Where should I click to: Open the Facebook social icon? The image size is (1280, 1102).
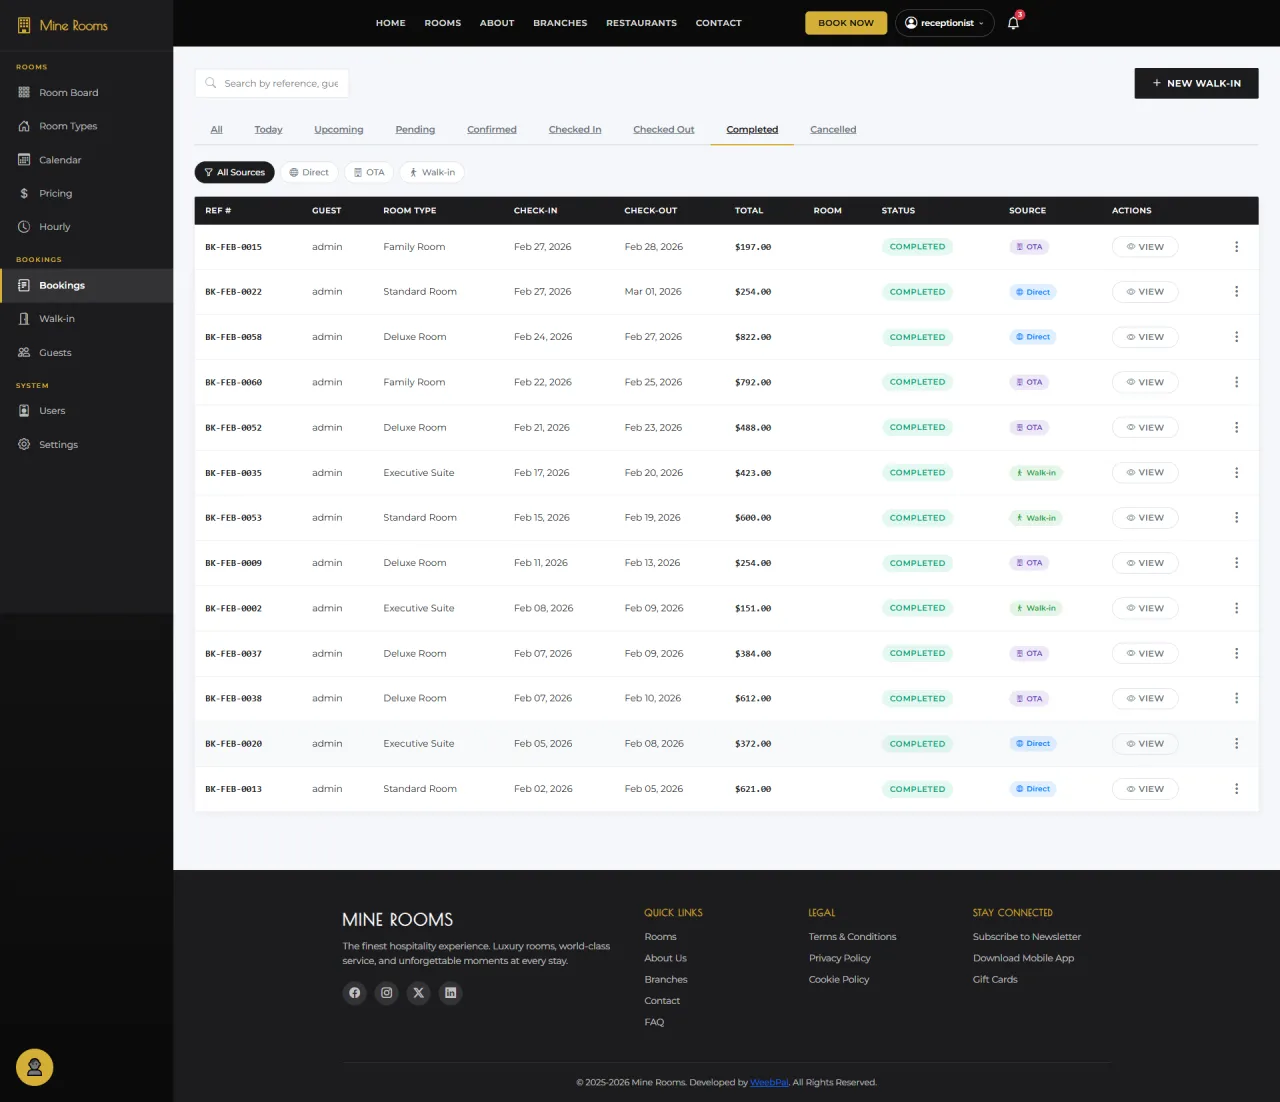pos(354,993)
